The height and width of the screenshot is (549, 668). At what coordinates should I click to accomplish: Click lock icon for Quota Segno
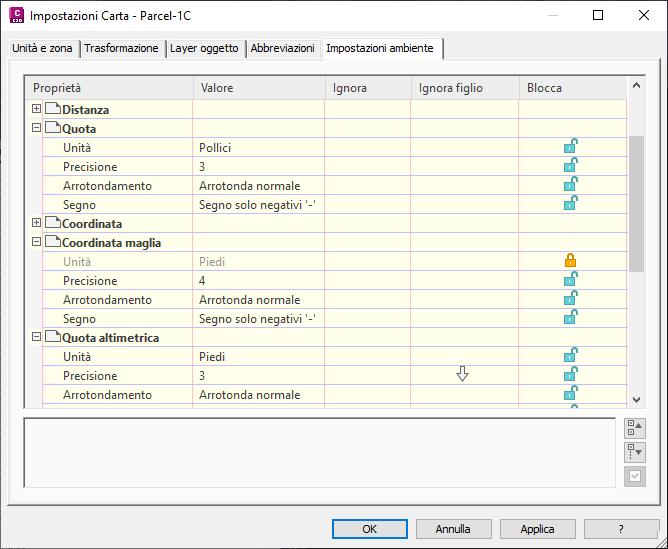coord(571,204)
